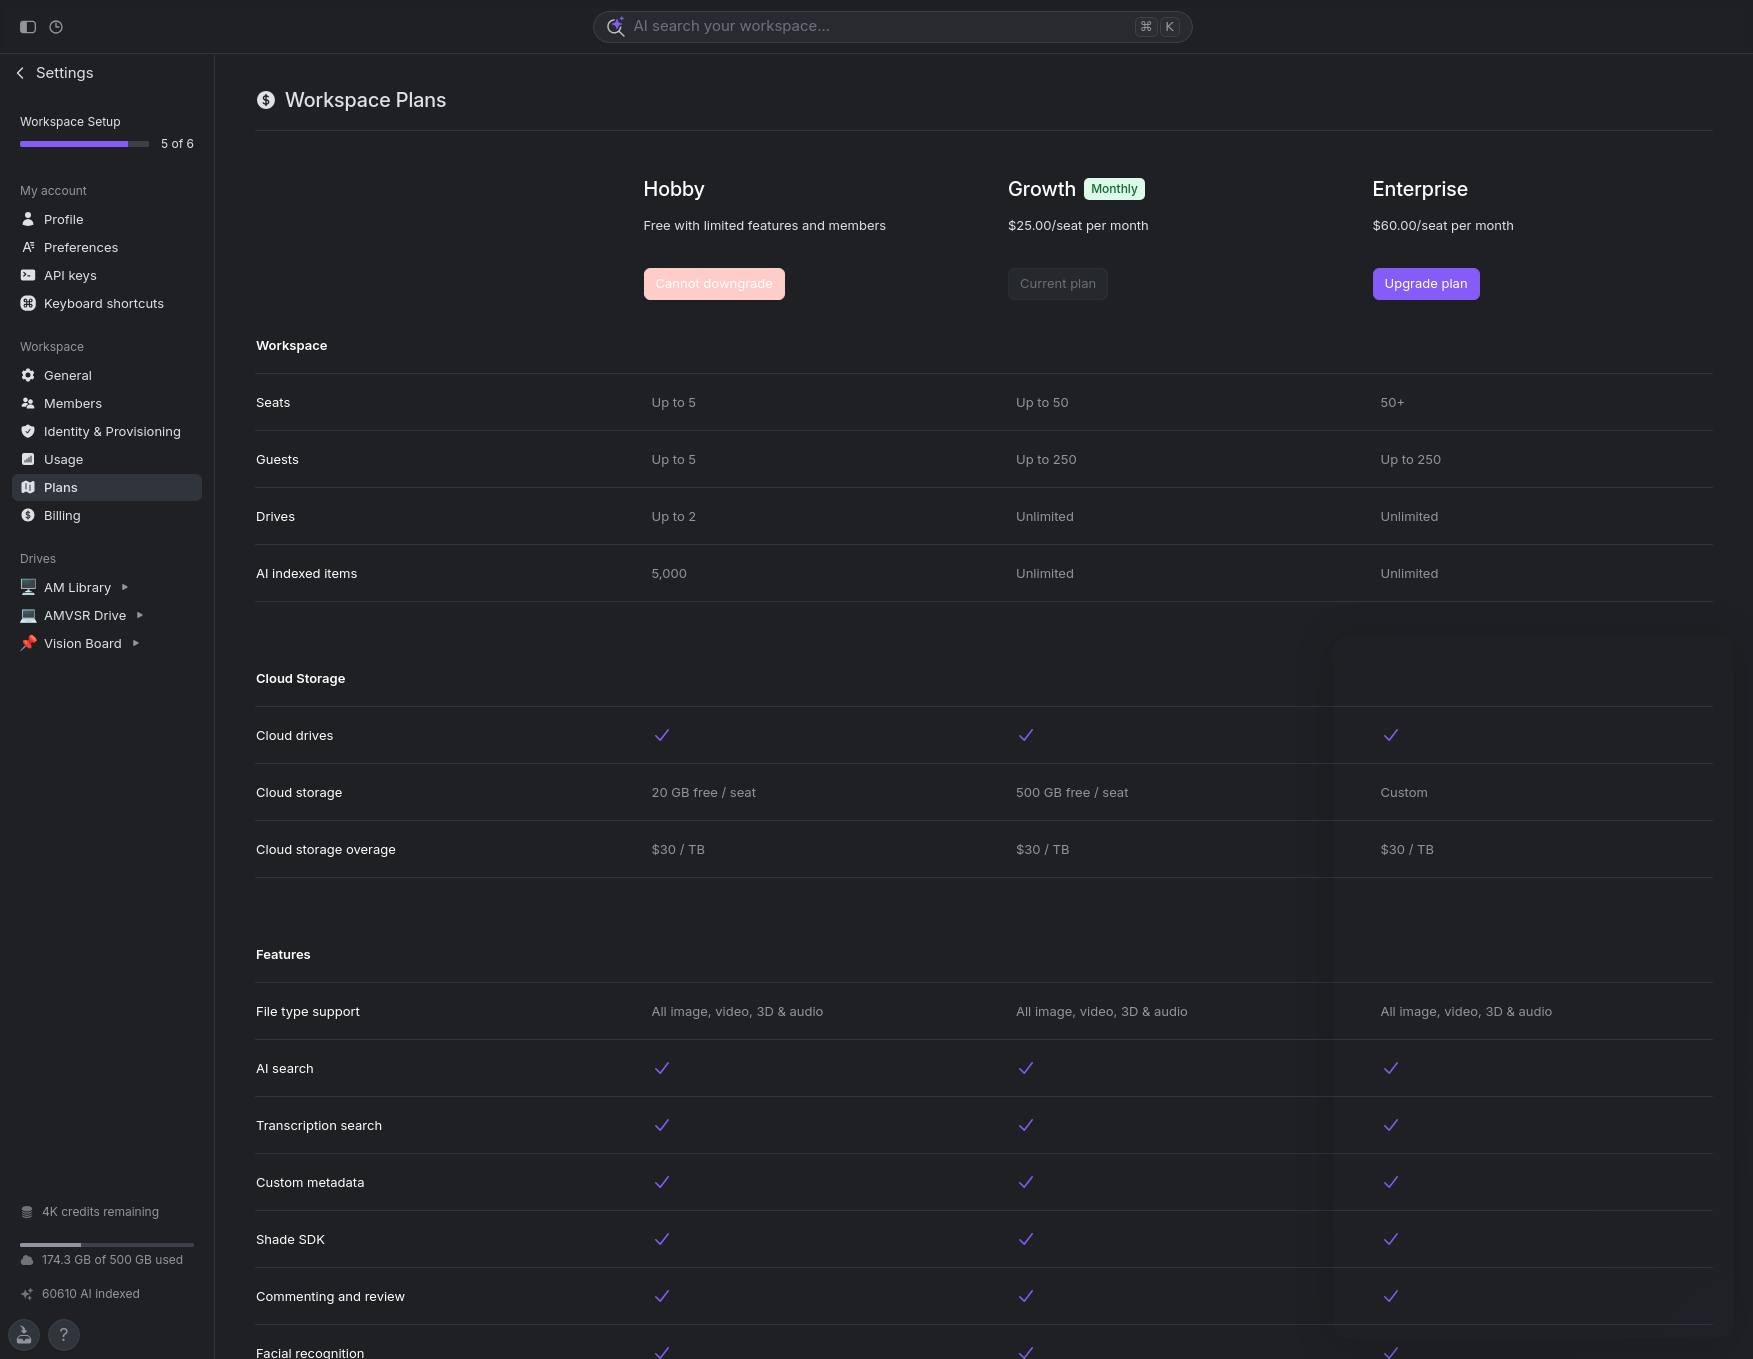The image size is (1753, 1359).
Task: Expand the AM Library drive
Action: click(125, 587)
